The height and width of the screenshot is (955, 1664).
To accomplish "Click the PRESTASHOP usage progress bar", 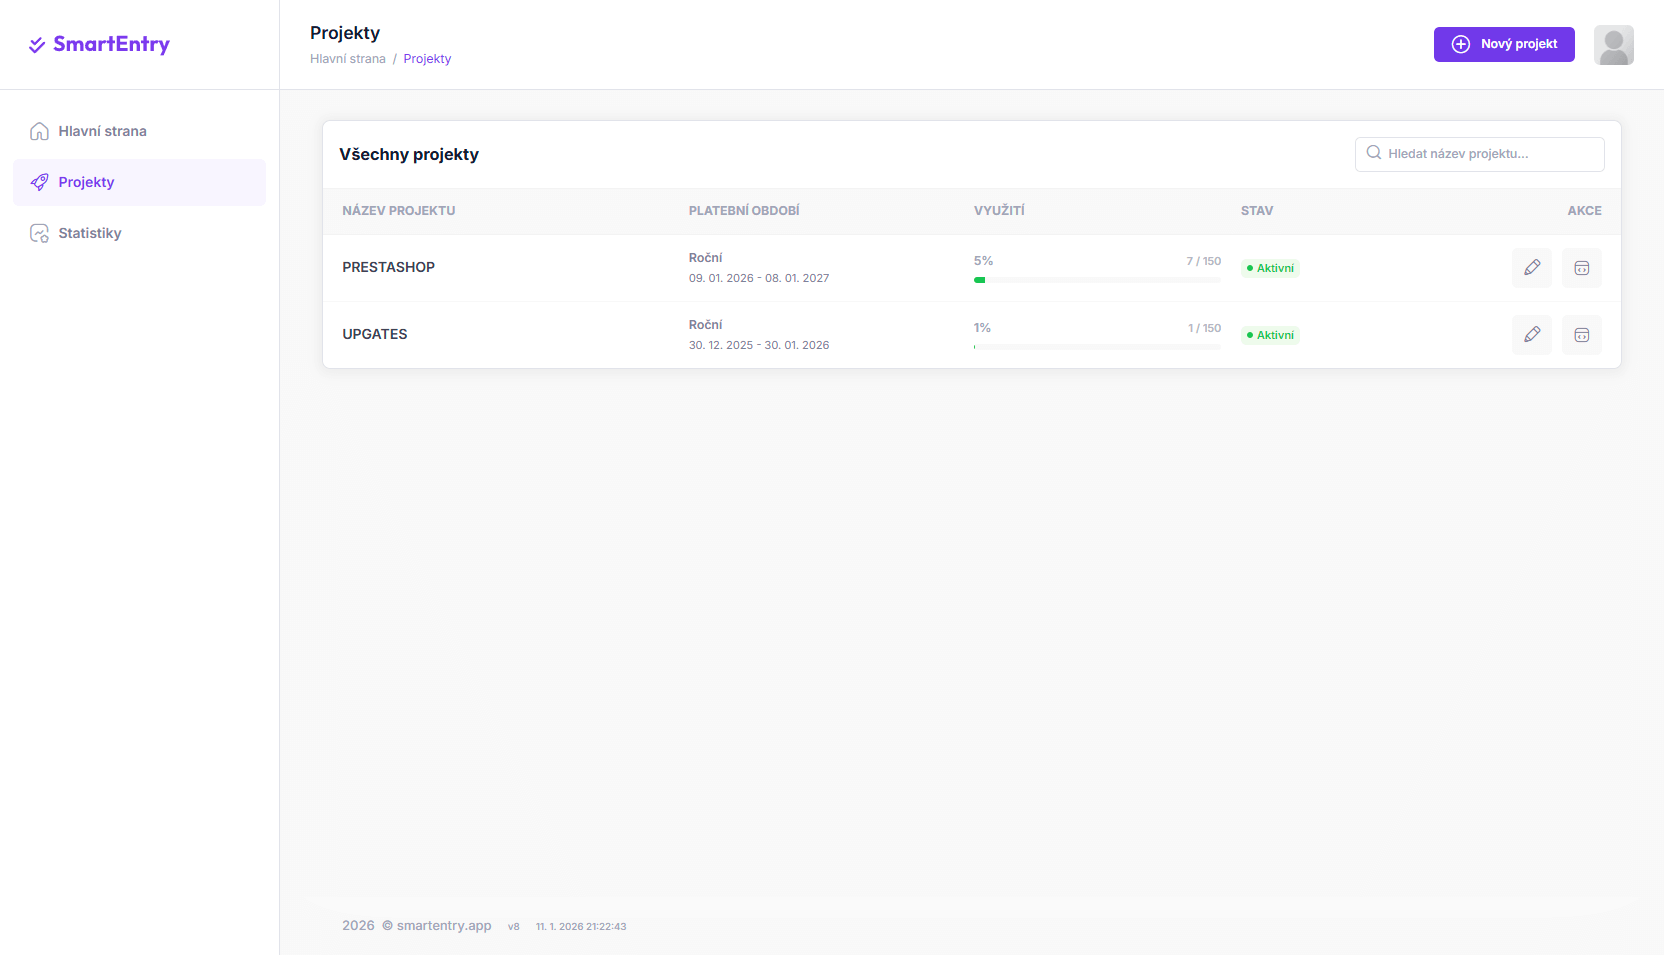I will pyautogui.click(x=1096, y=280).
